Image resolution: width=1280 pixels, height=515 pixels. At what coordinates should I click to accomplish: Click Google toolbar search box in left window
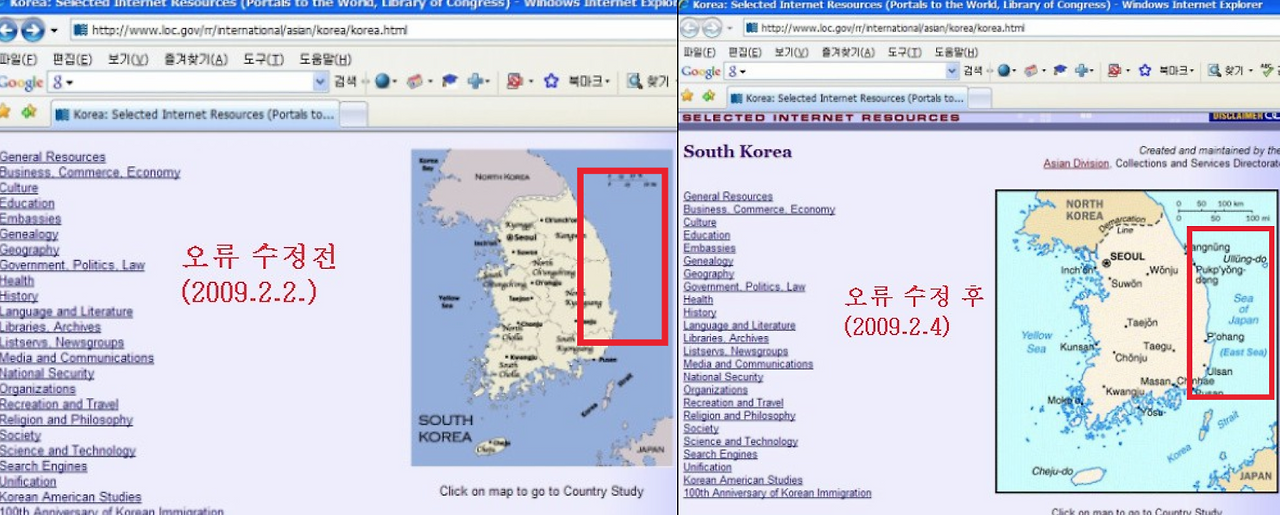coord(190,82)
